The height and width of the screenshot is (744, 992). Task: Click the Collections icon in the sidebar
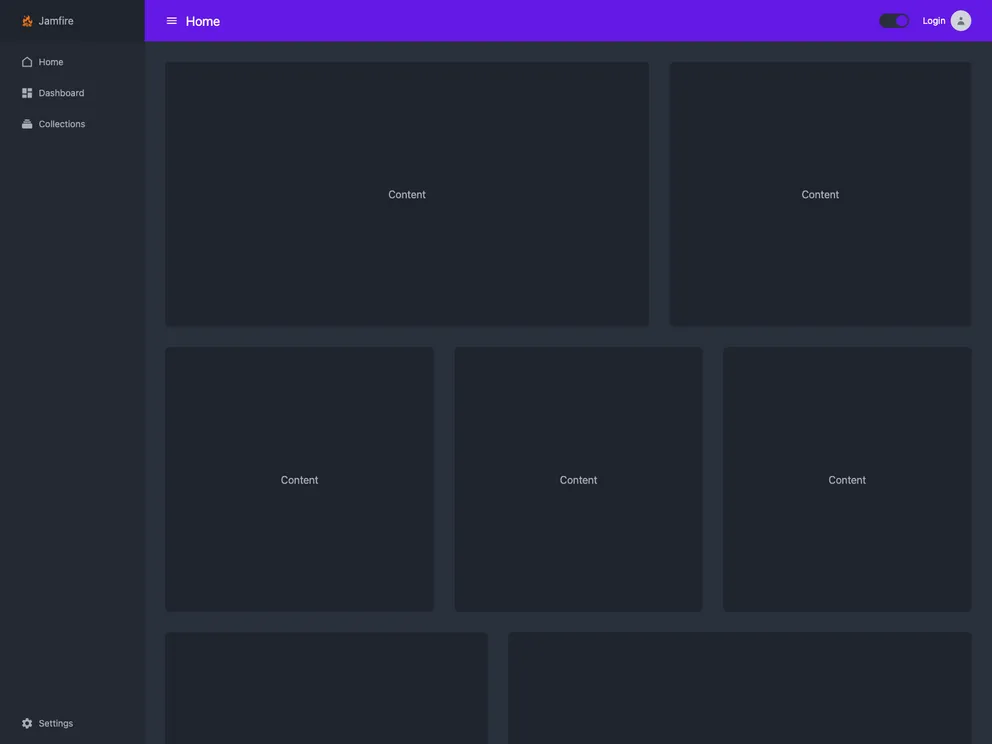[27, 124]
